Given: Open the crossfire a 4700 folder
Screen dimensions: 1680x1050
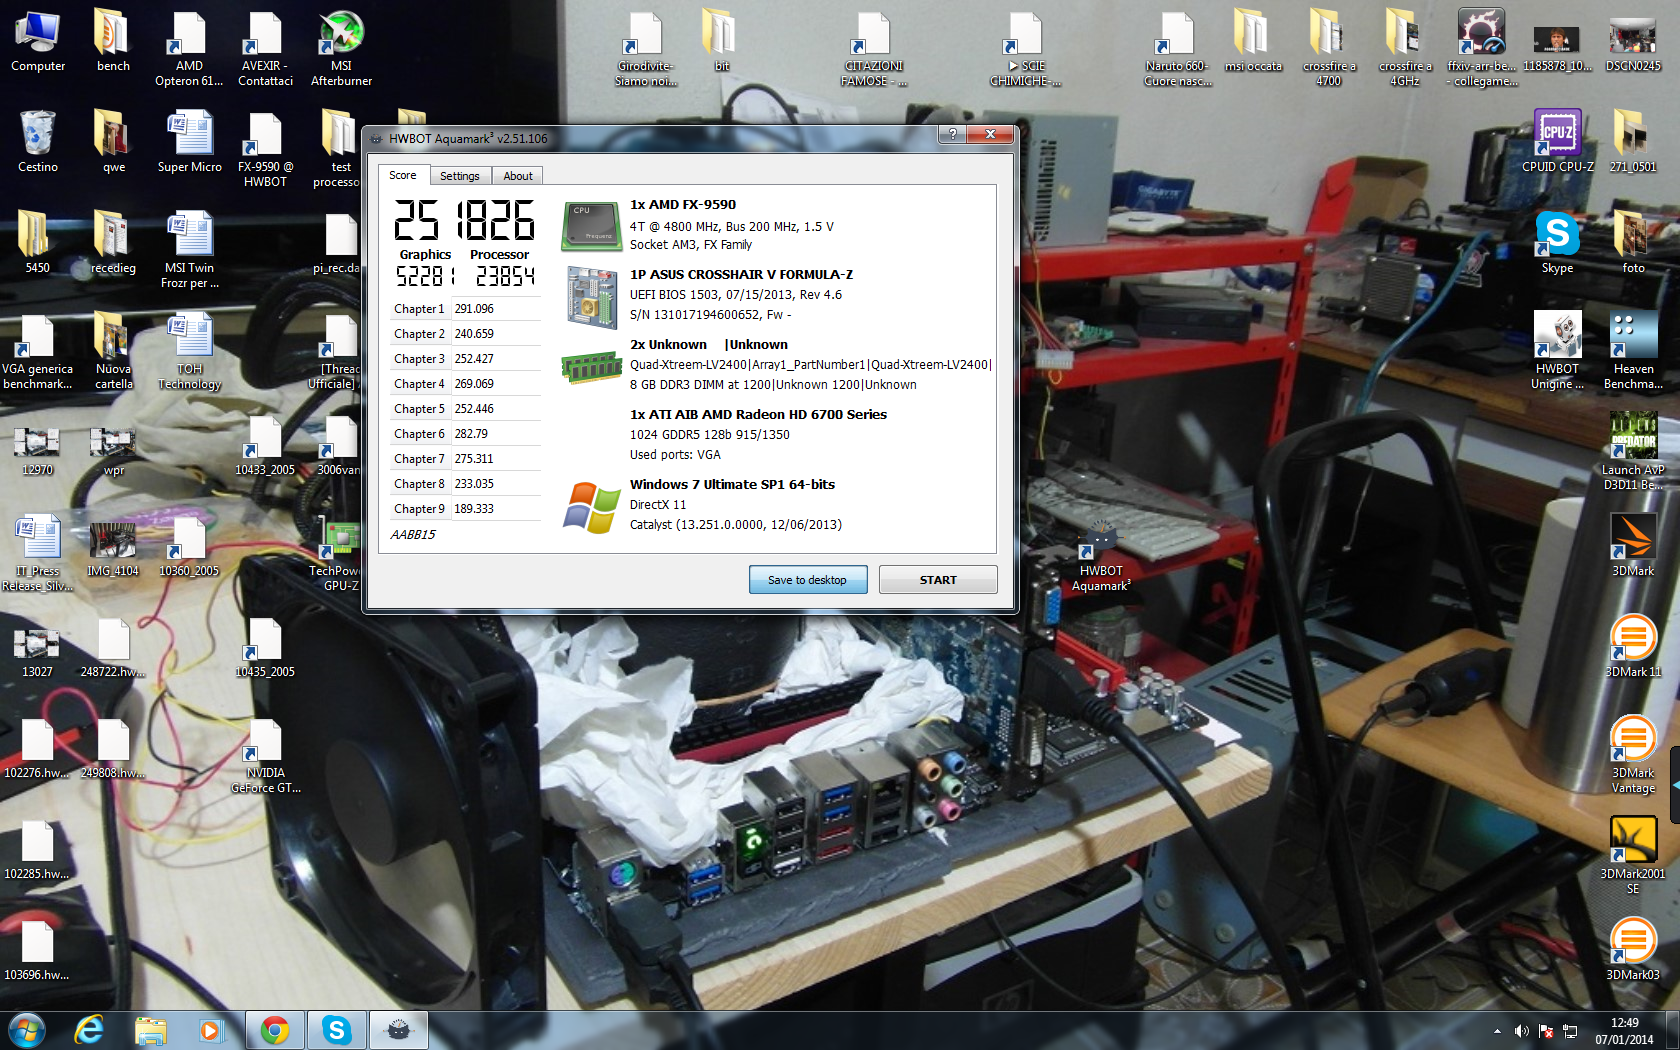Looking at the screenshot, I should (x=1329, y=48).
